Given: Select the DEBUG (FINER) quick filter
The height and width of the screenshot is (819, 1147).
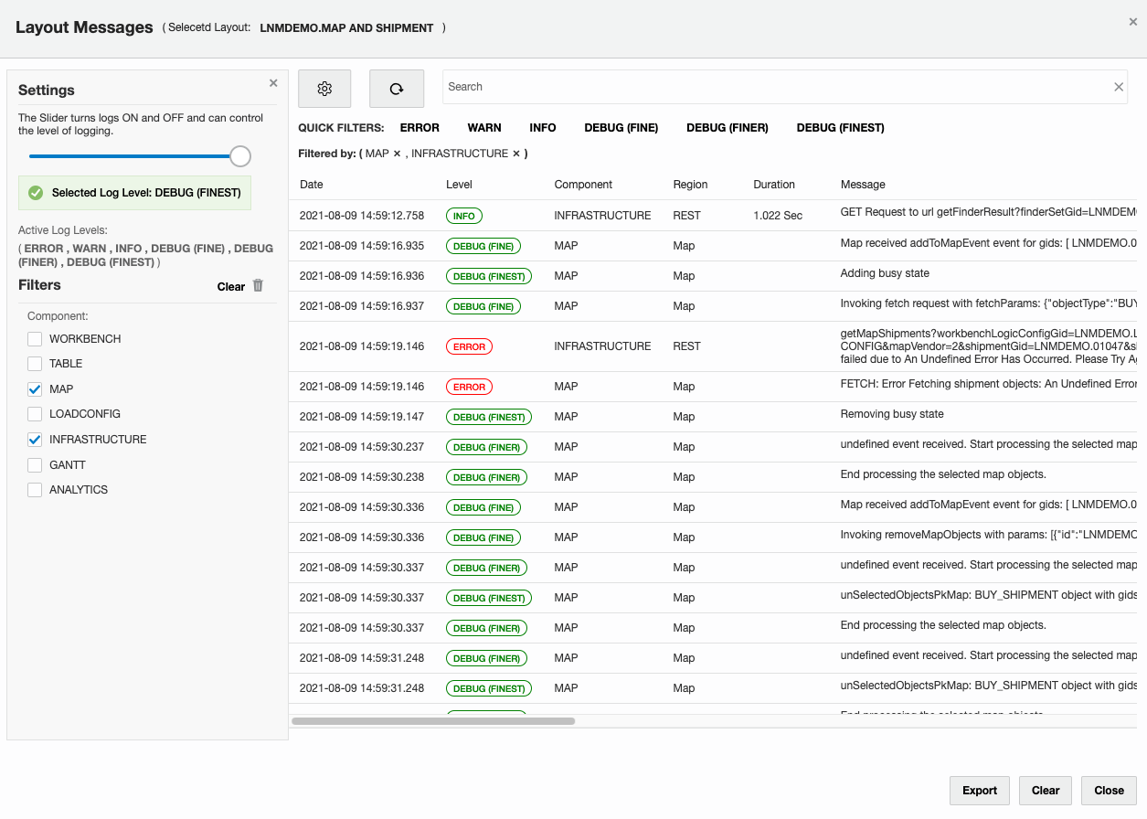Looking at the screenshot, I should 727,128.
